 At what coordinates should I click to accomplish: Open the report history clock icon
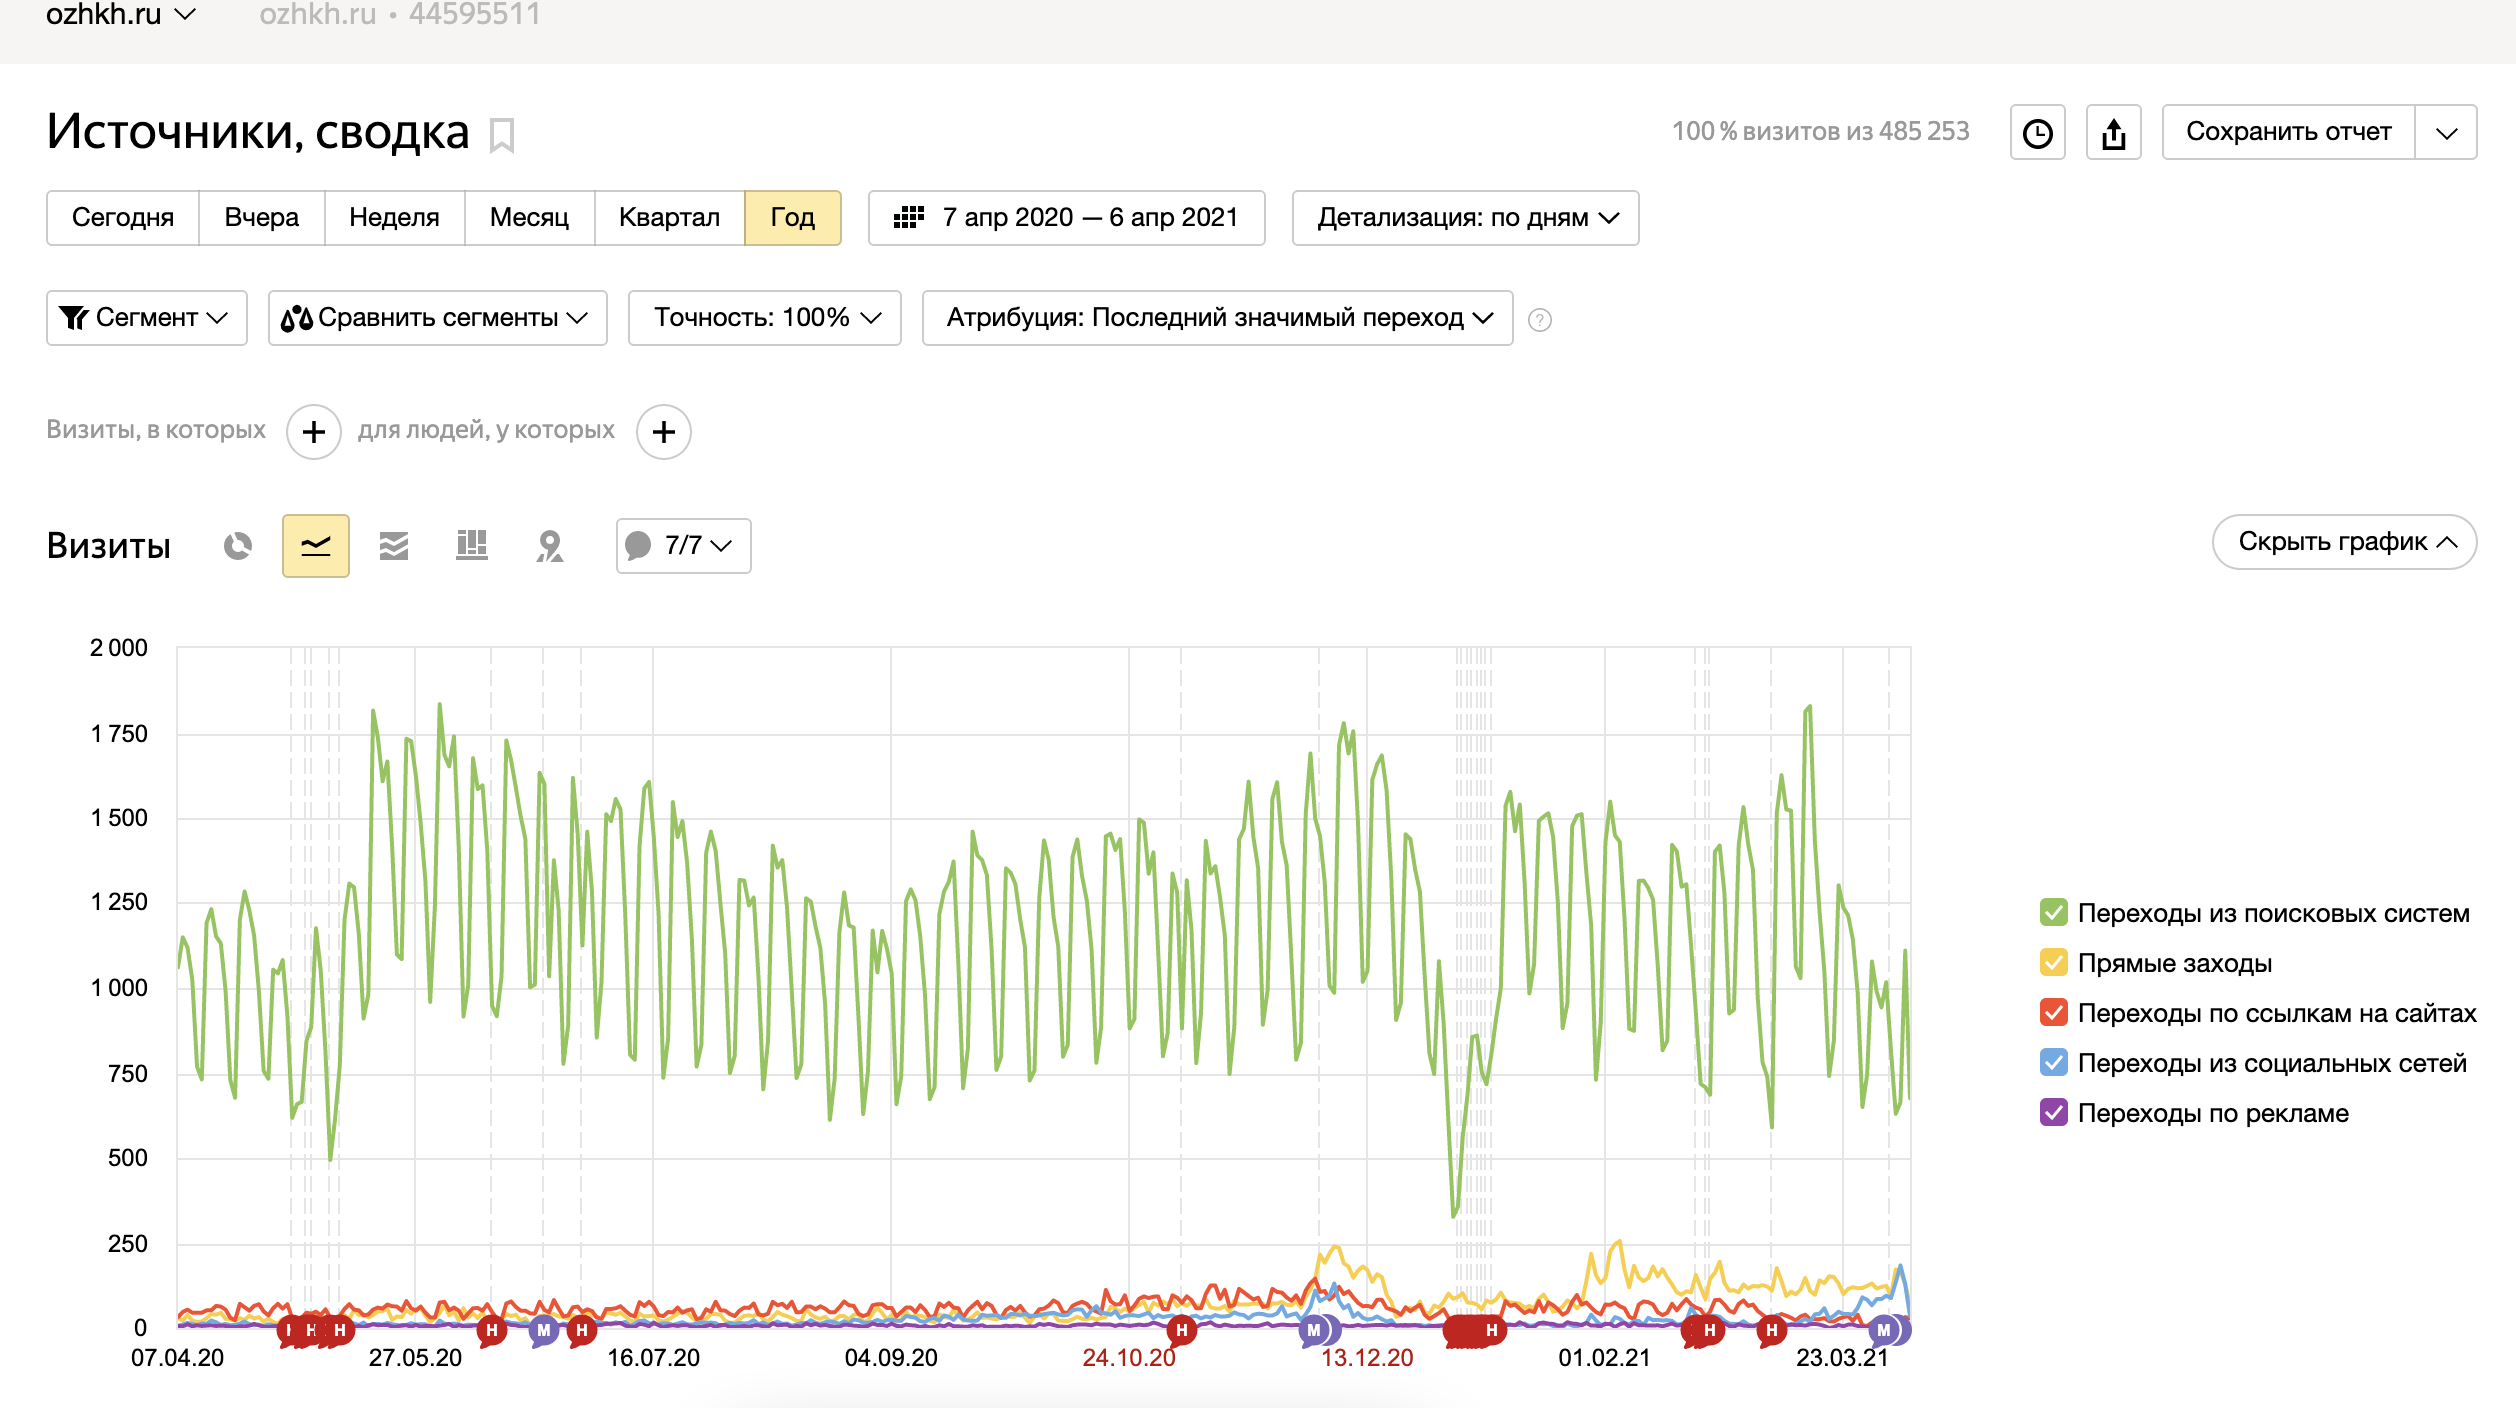click(2037, 133)
